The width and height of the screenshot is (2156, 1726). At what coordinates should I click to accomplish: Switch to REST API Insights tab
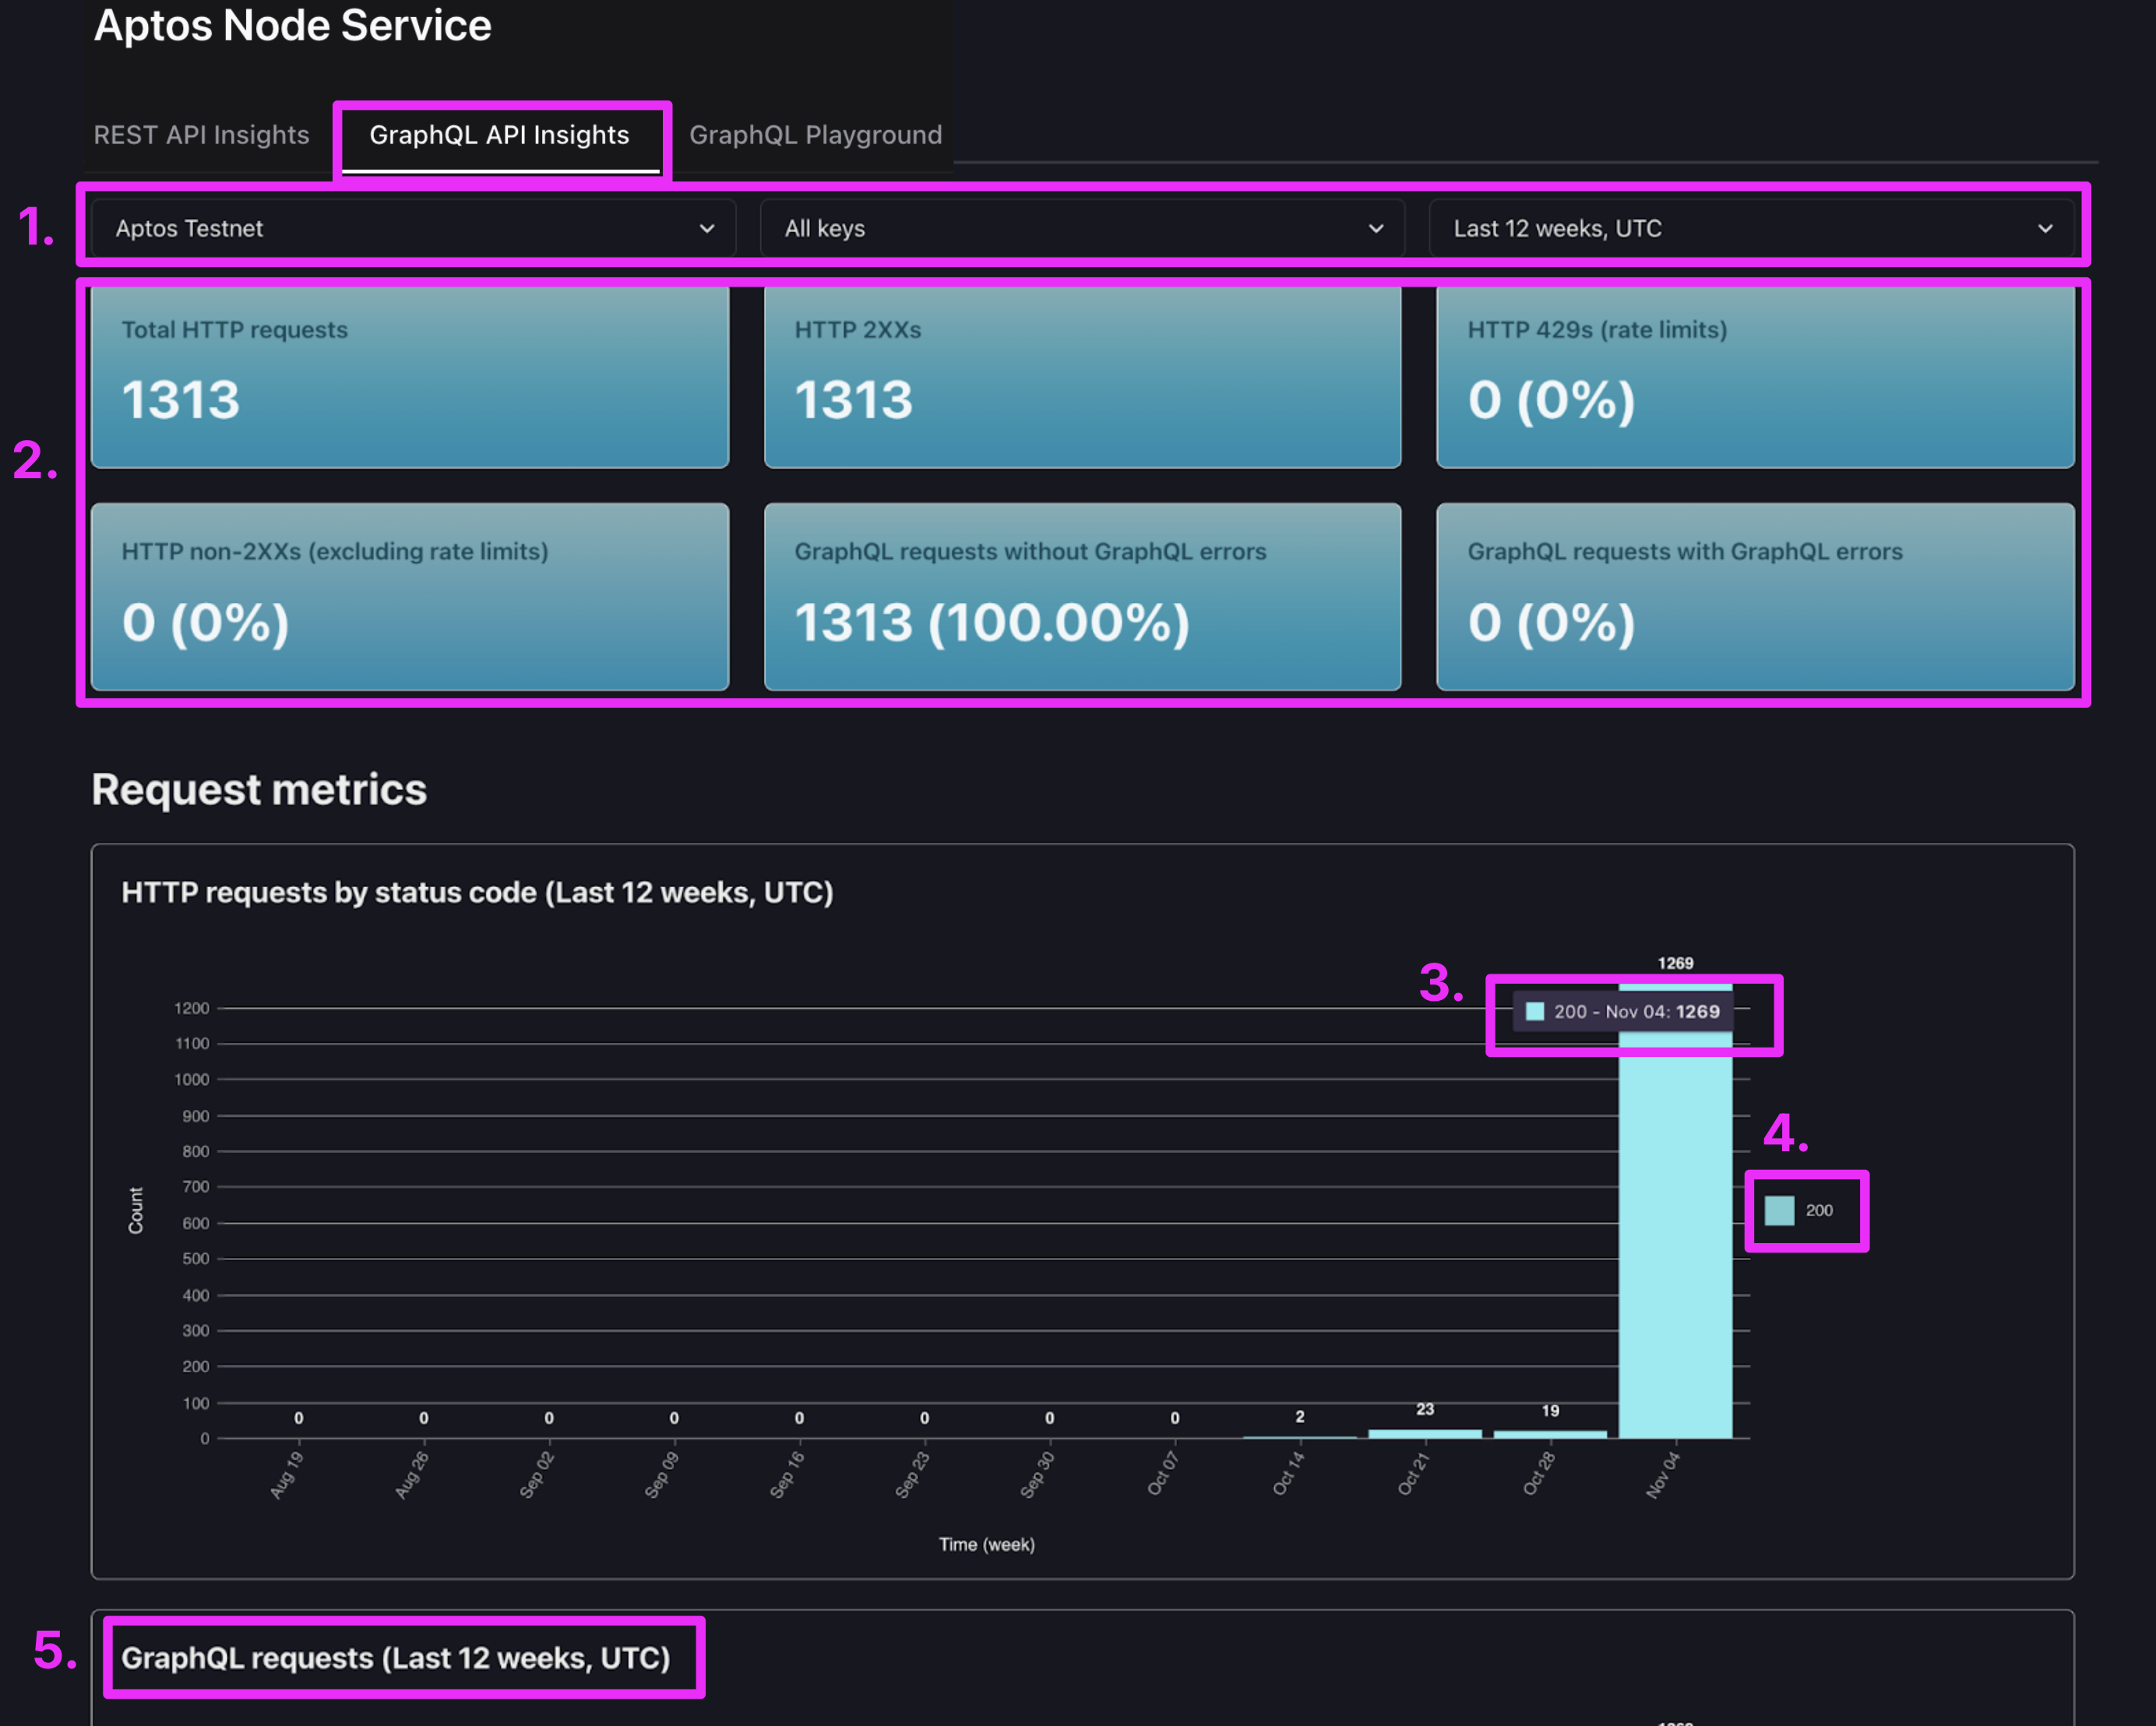pyautogui.click(x=201, y=135)
